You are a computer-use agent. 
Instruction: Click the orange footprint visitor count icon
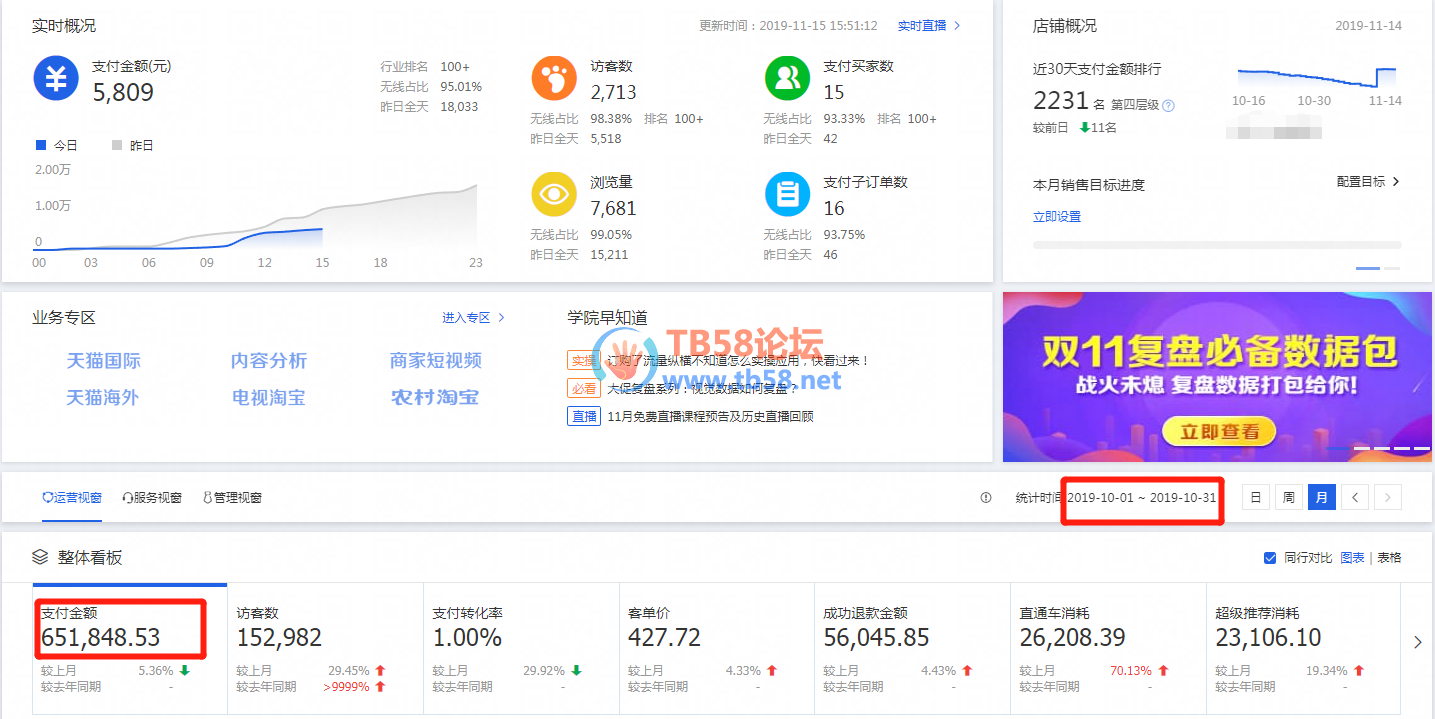click(x=554, y=78)
